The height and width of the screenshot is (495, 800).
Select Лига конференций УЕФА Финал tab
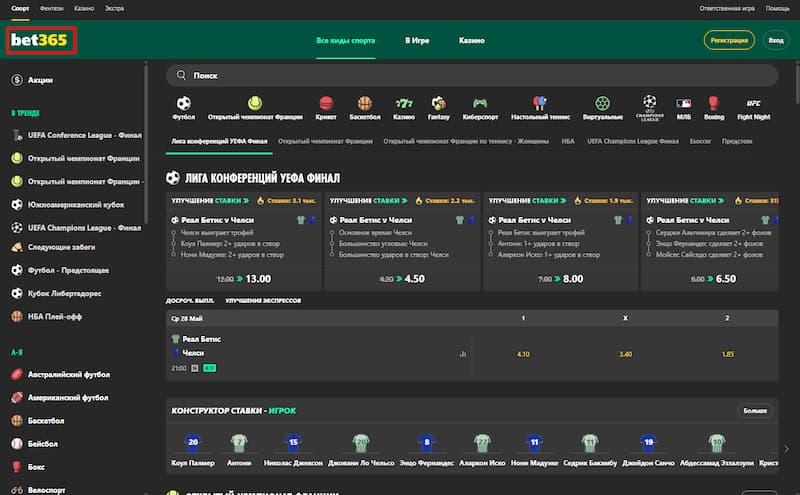[219, 141]
